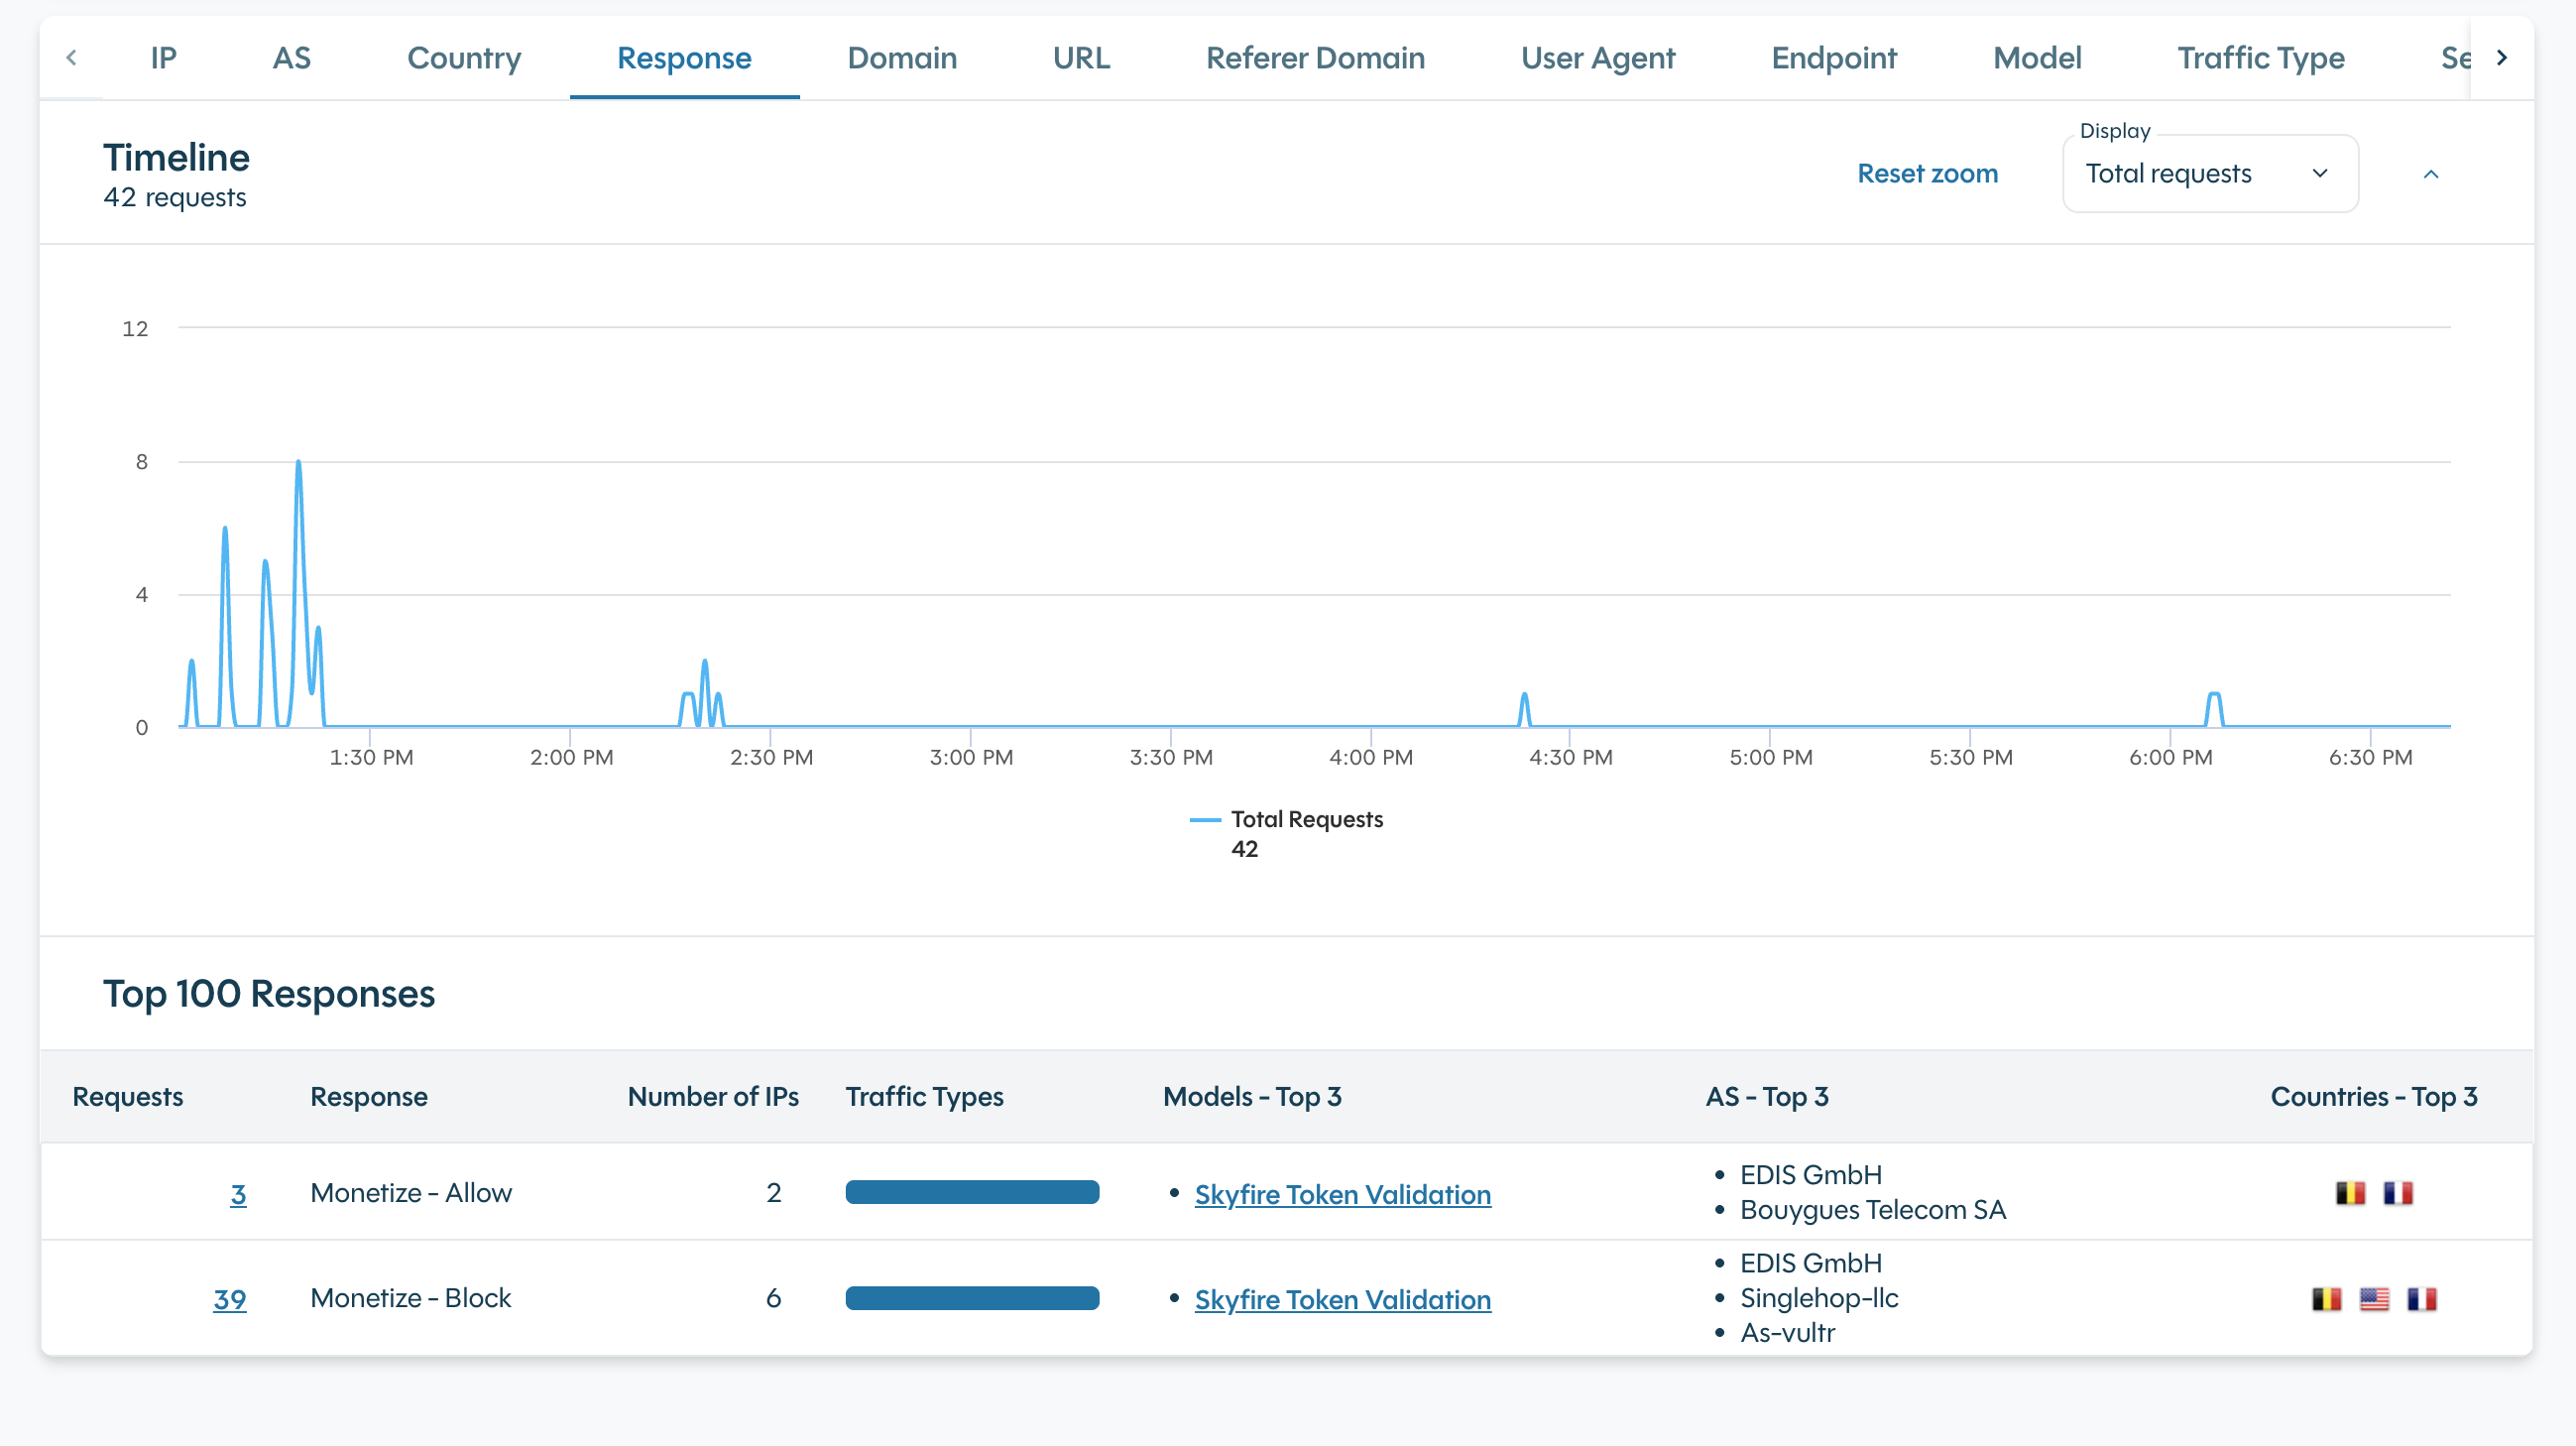Open Skyfire Token Validation in Allow row

point(1342,1194)
